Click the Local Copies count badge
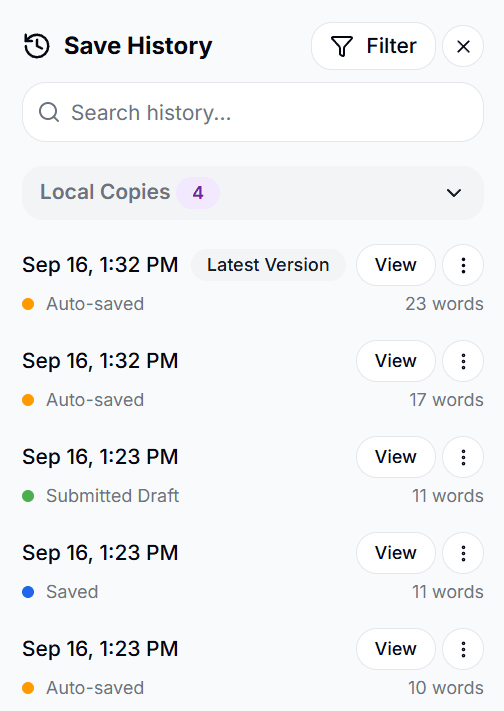The height and width of the screenshot is (711, 504). point(198,193)
